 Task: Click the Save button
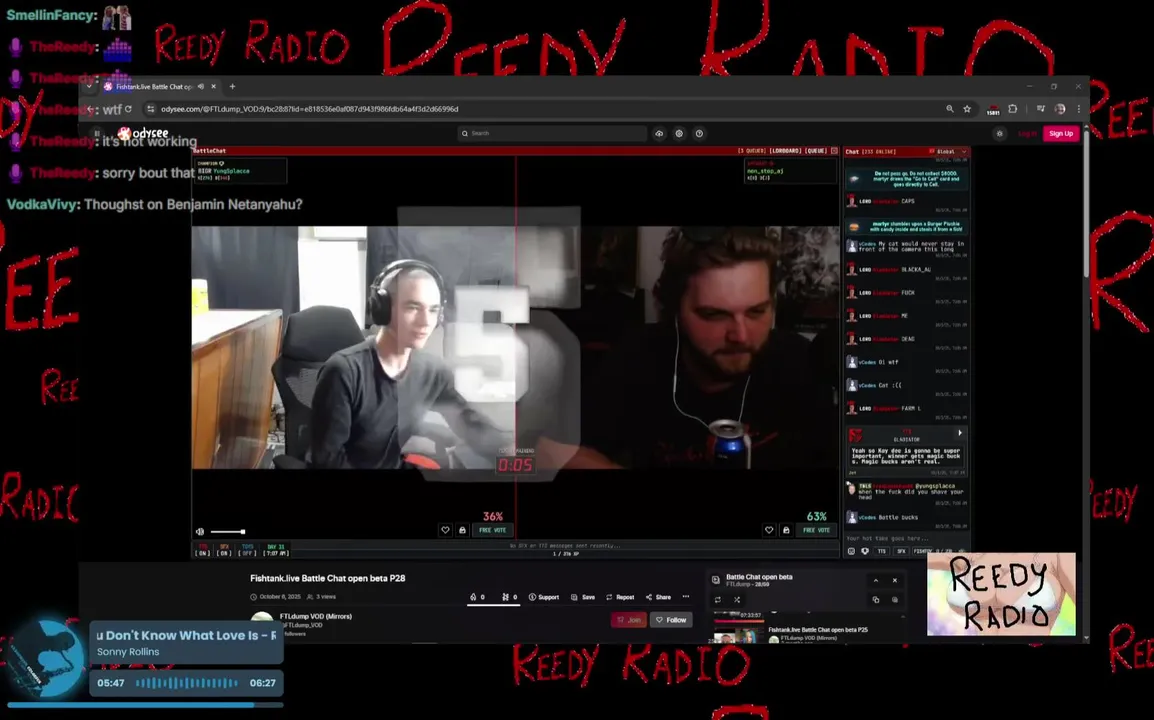tap(583, 597)
